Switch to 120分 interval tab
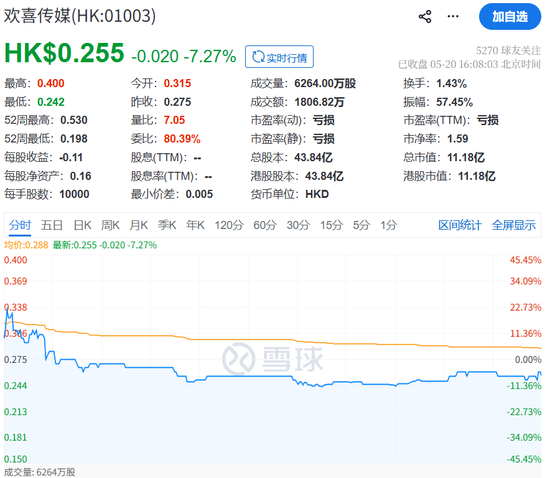This screenshot has height=478, width=550. [229, 225]
